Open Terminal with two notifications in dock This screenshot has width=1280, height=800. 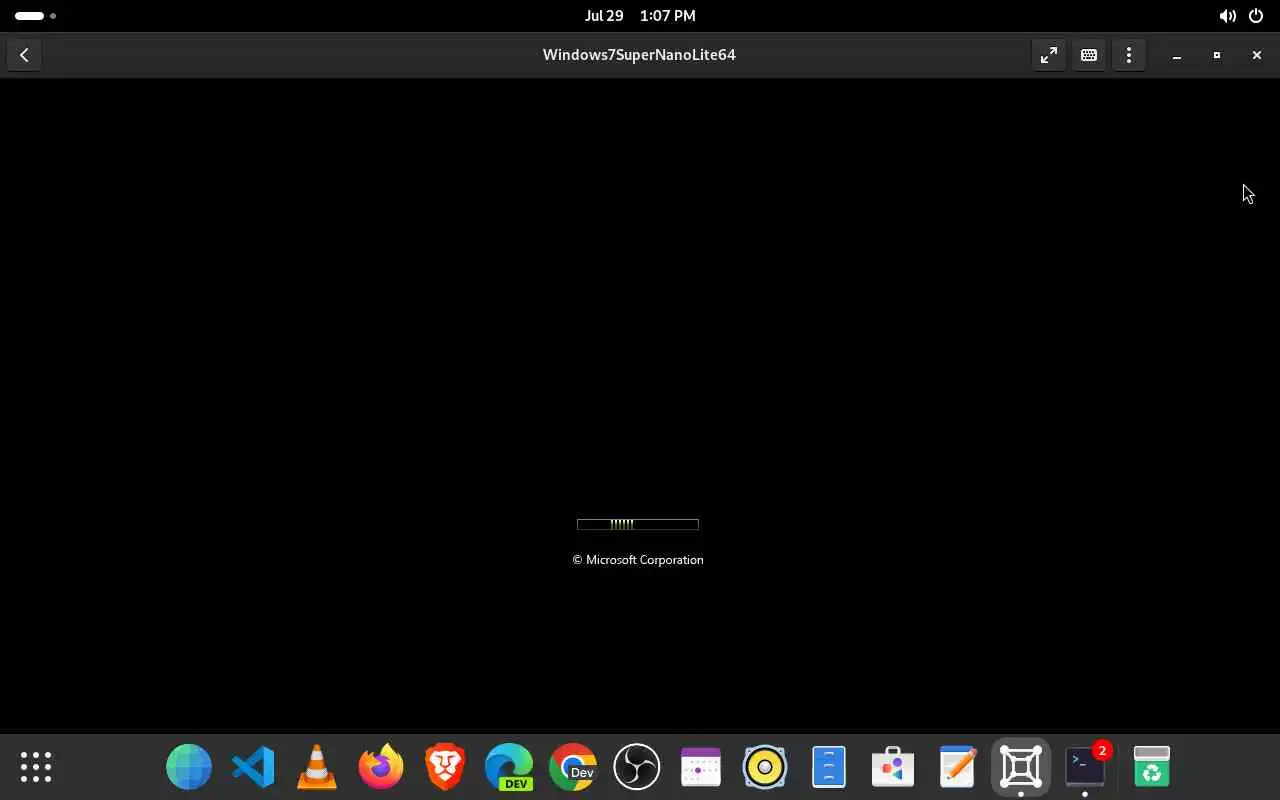click(1085, 767)
